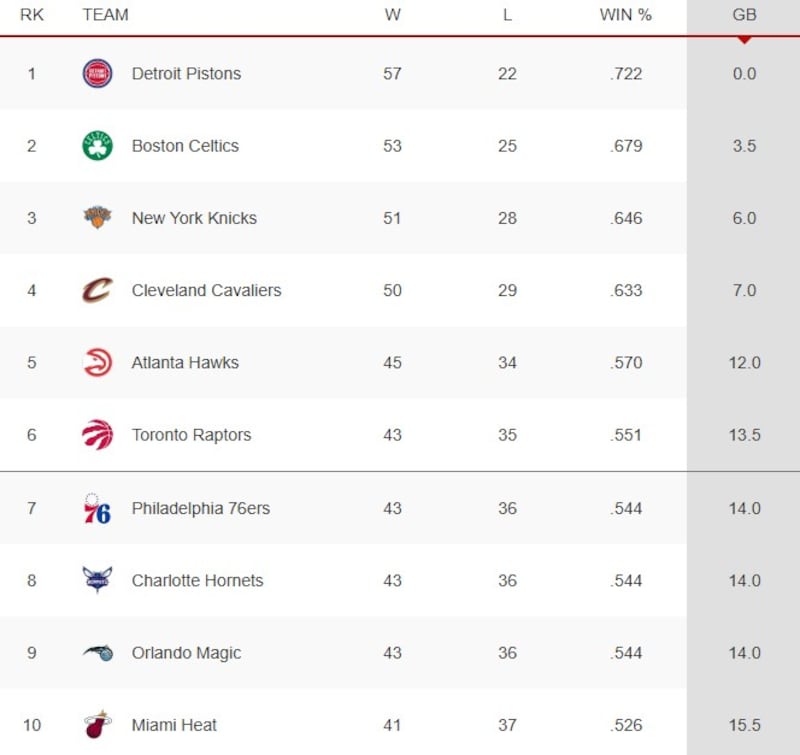Click the TEAM column header

coord(105,15)
